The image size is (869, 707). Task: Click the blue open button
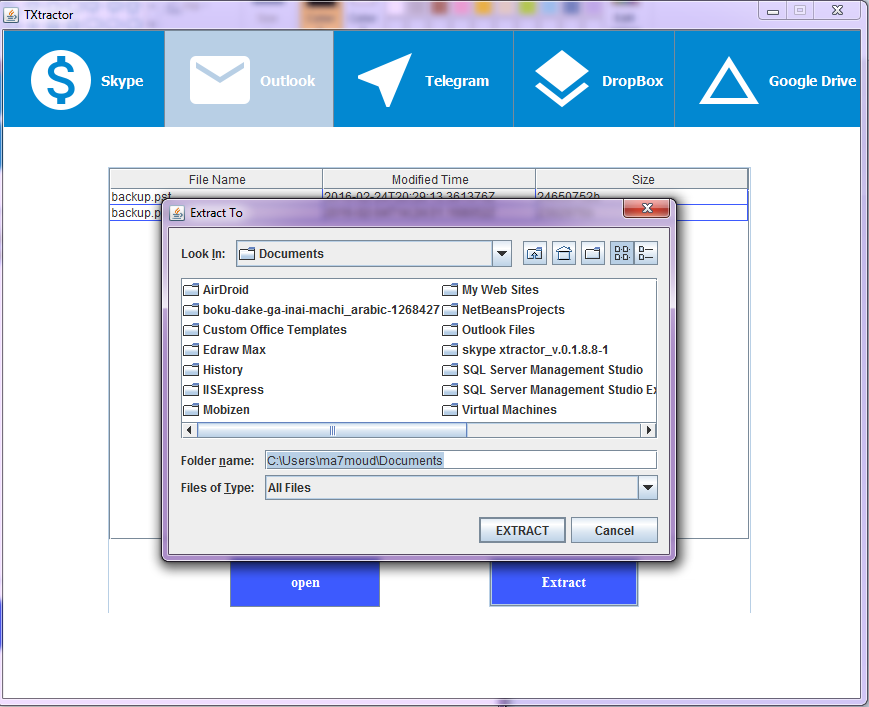305,583
